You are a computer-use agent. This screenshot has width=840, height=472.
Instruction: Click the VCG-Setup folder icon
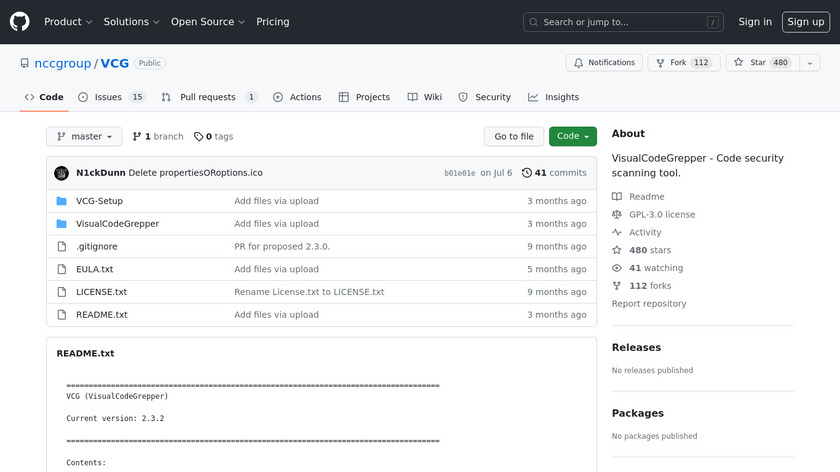(x=61, y=201)
